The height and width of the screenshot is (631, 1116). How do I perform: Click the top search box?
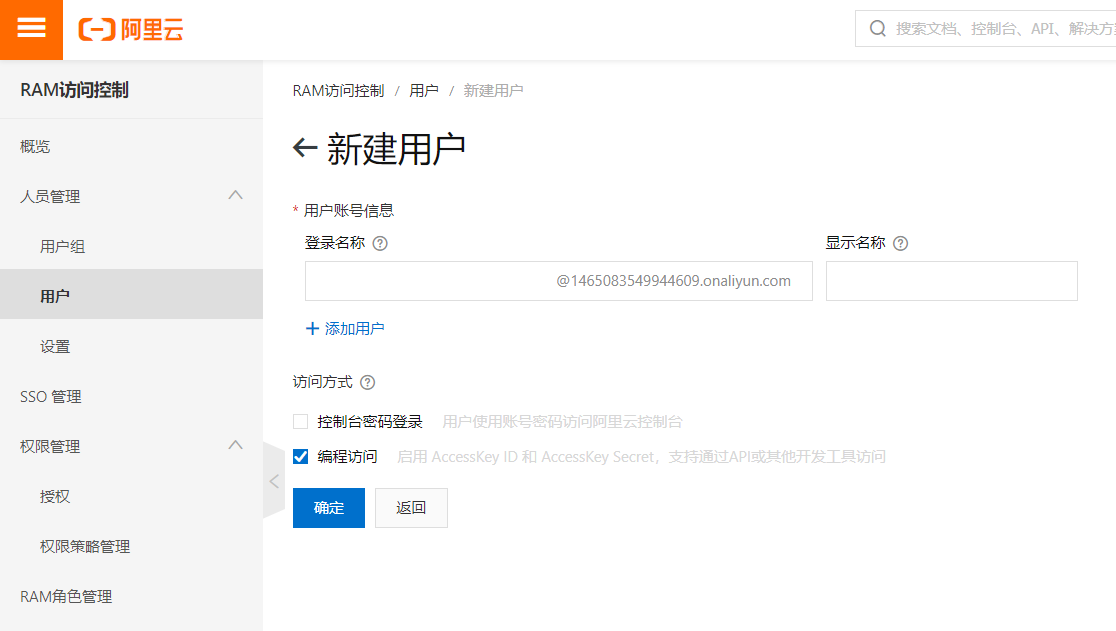(986, 28)
